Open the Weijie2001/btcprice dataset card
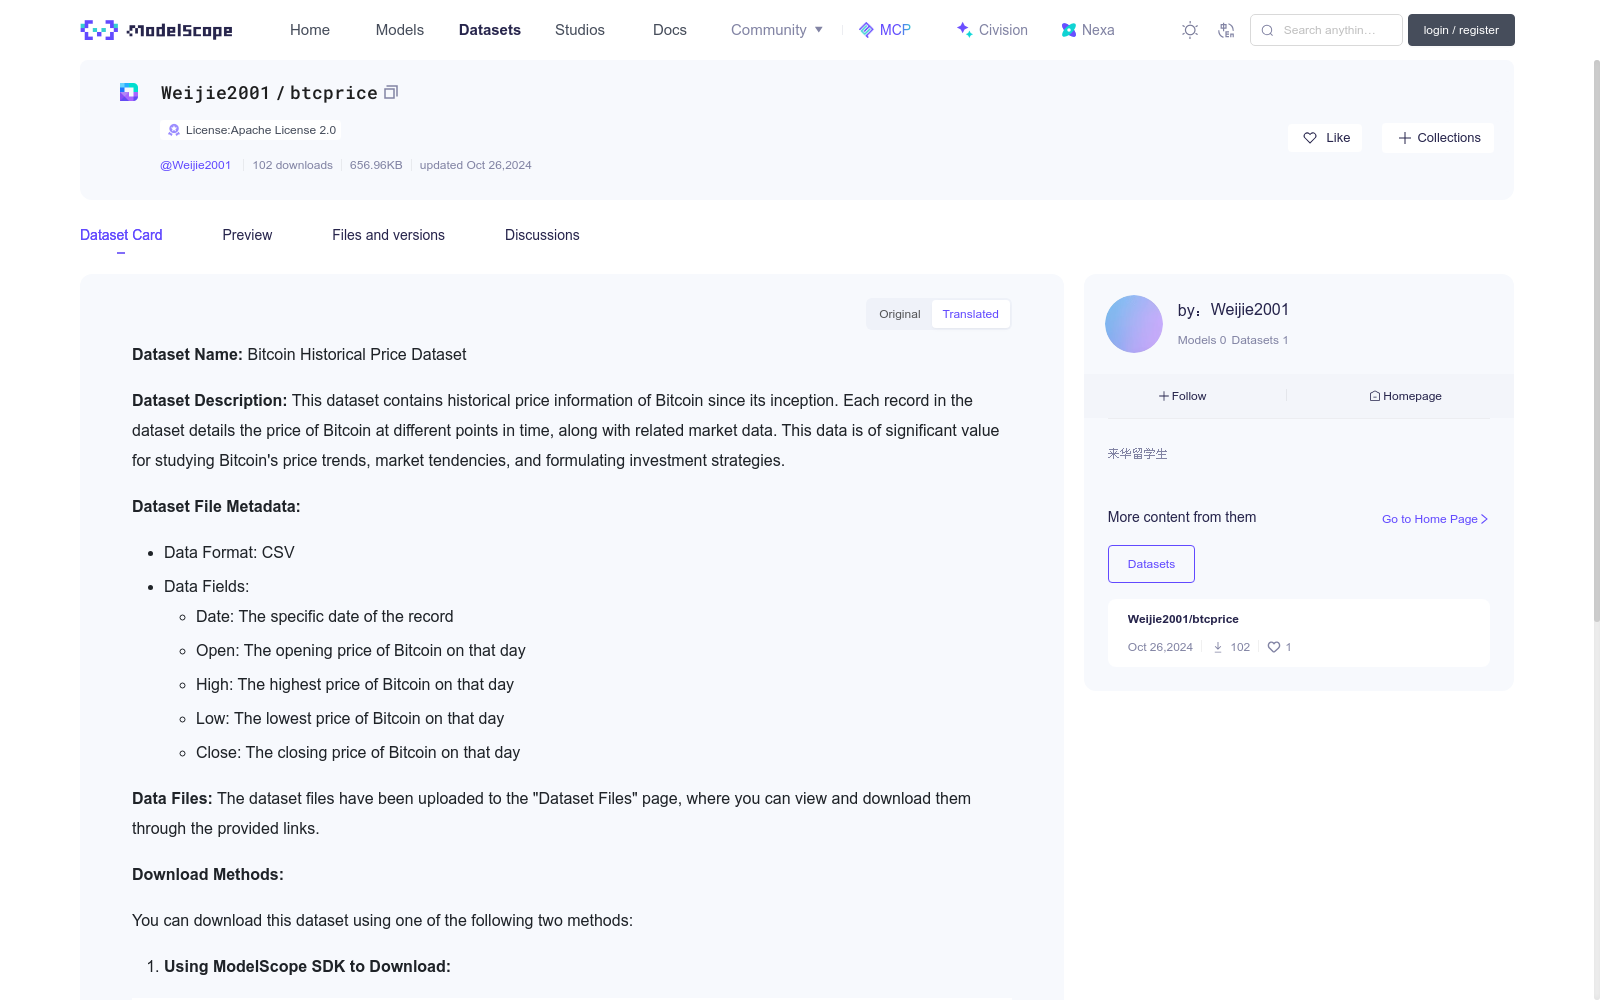 [1298, 633]
